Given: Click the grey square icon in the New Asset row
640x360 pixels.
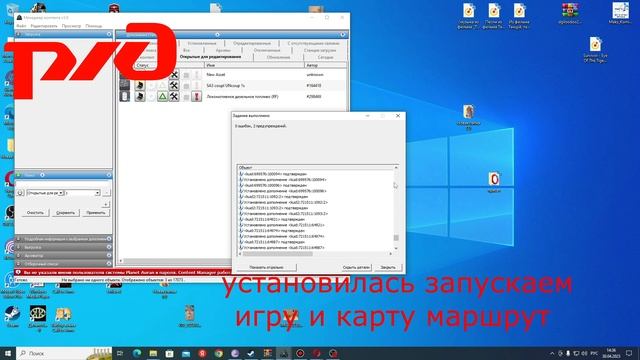Looking at the screenshot, I should 186,75.
